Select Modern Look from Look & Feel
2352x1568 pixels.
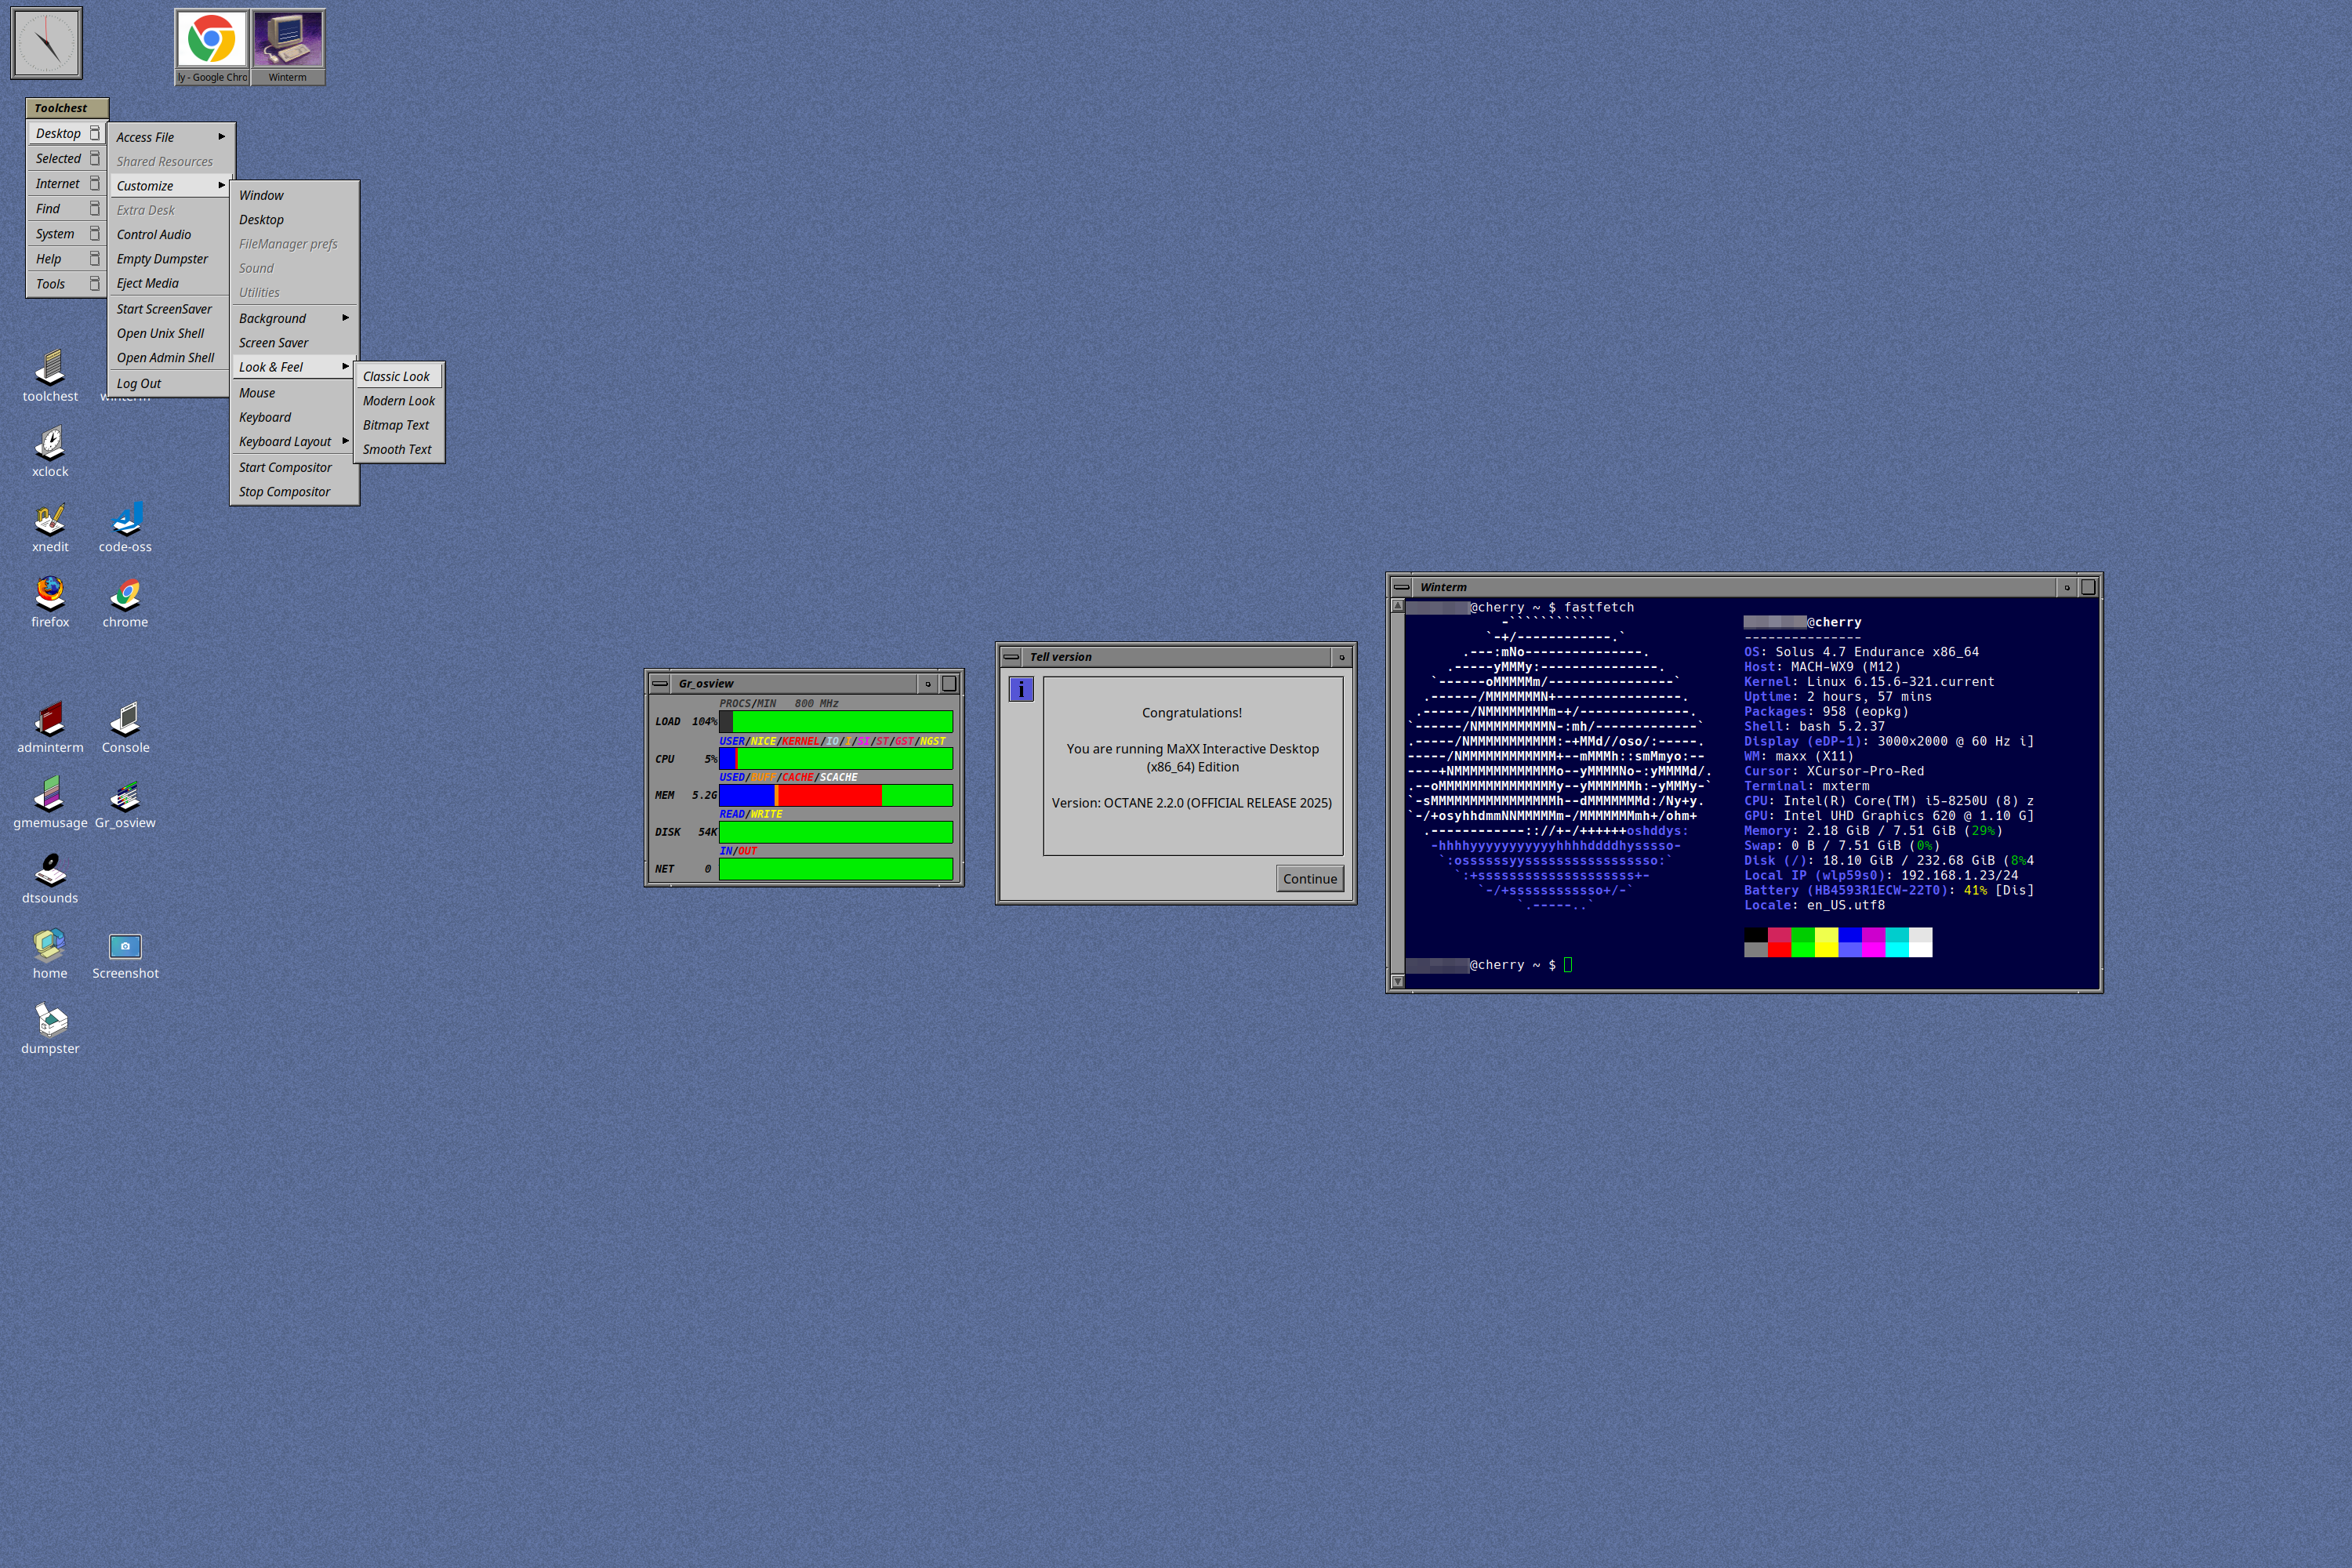(399, 401)
